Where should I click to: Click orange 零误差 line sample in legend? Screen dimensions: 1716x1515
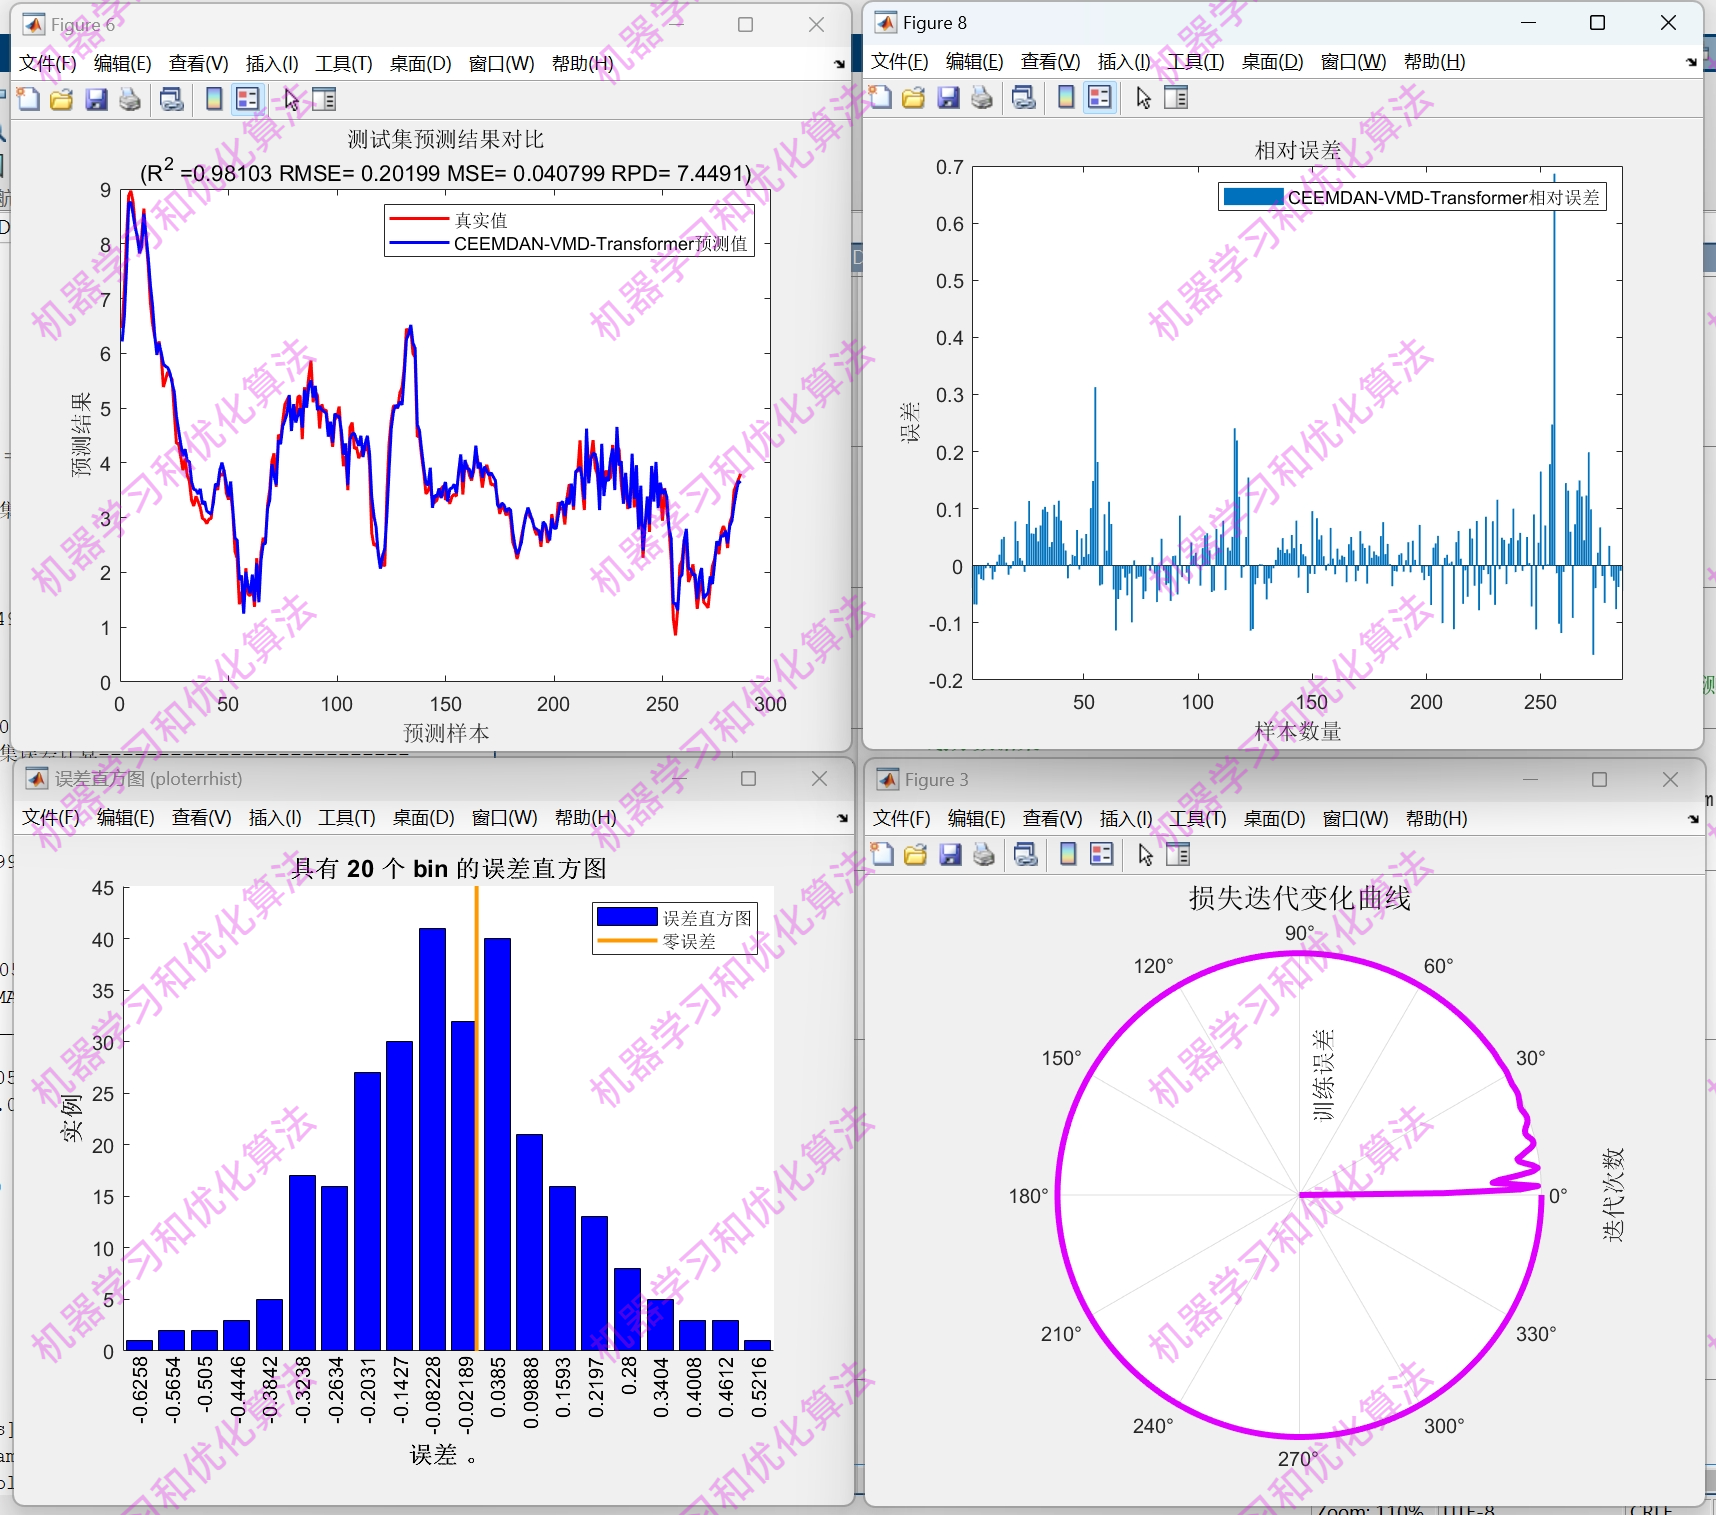tap(627, 941)
